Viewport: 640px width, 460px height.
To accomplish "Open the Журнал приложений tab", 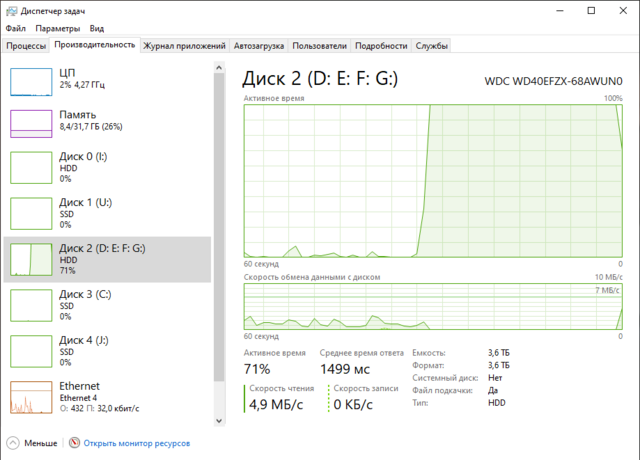I will (x=185, y=46).
